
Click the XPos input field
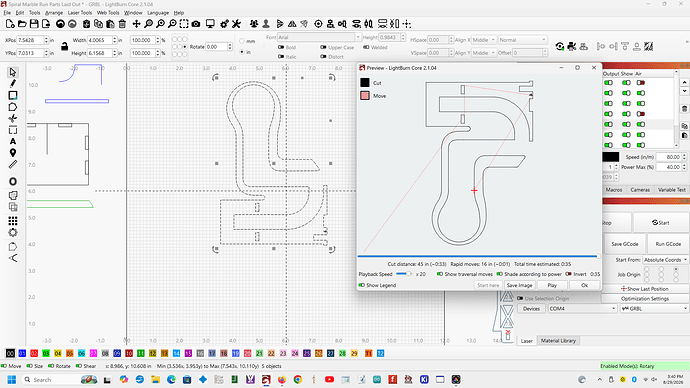30,40
